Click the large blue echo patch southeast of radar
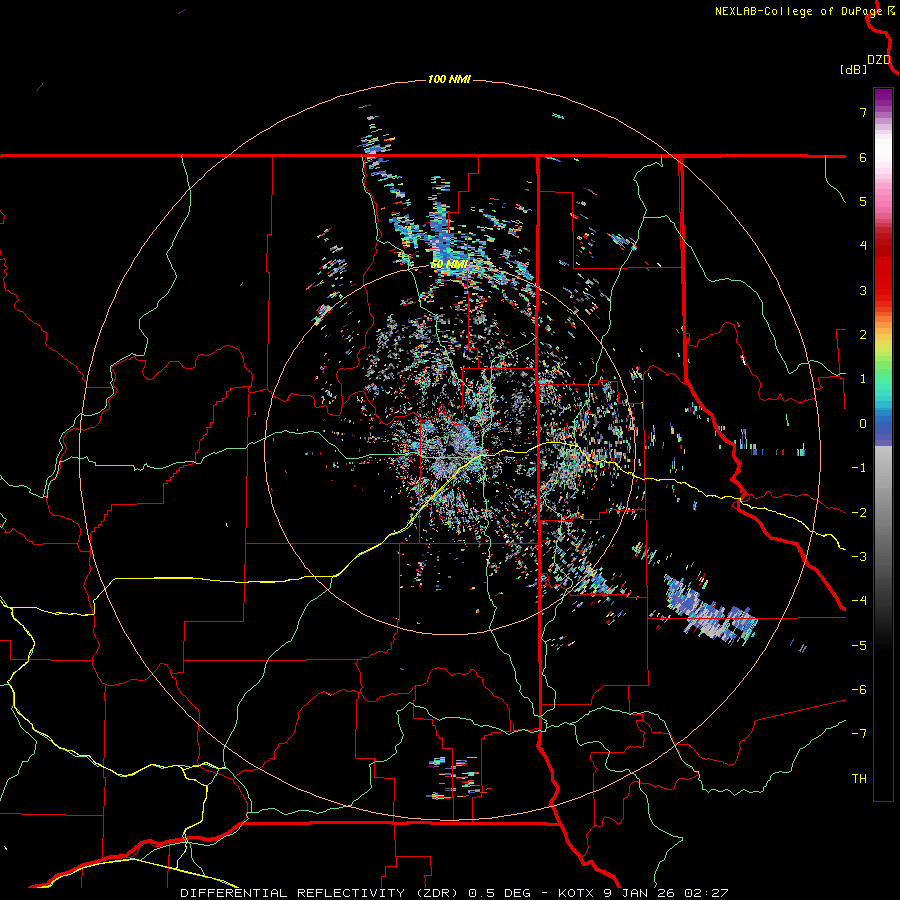900x900 pixels. coord(709,610)
